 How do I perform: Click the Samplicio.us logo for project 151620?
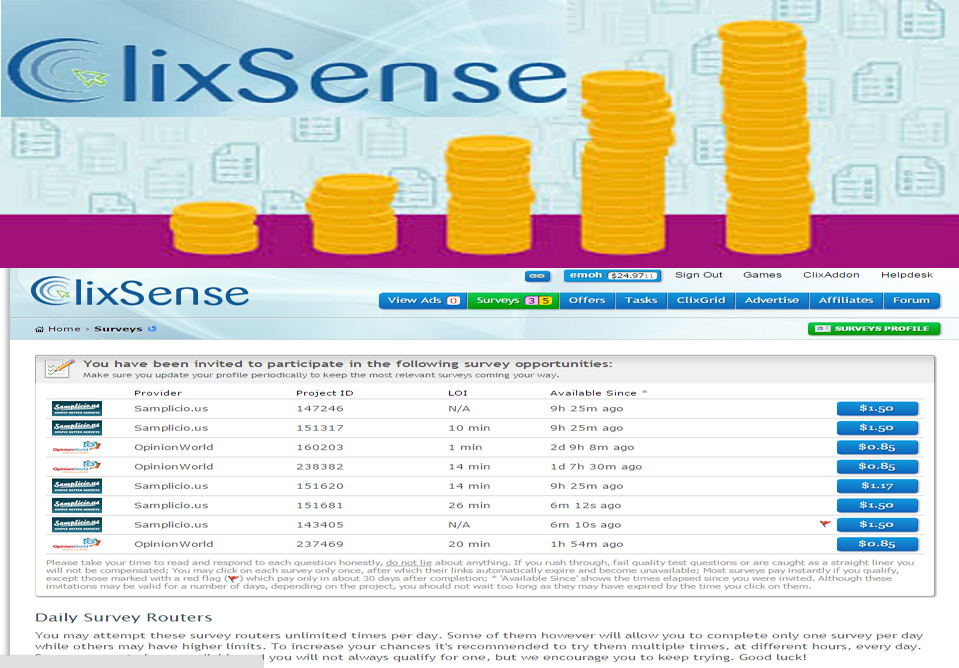[x=77, y=486]
